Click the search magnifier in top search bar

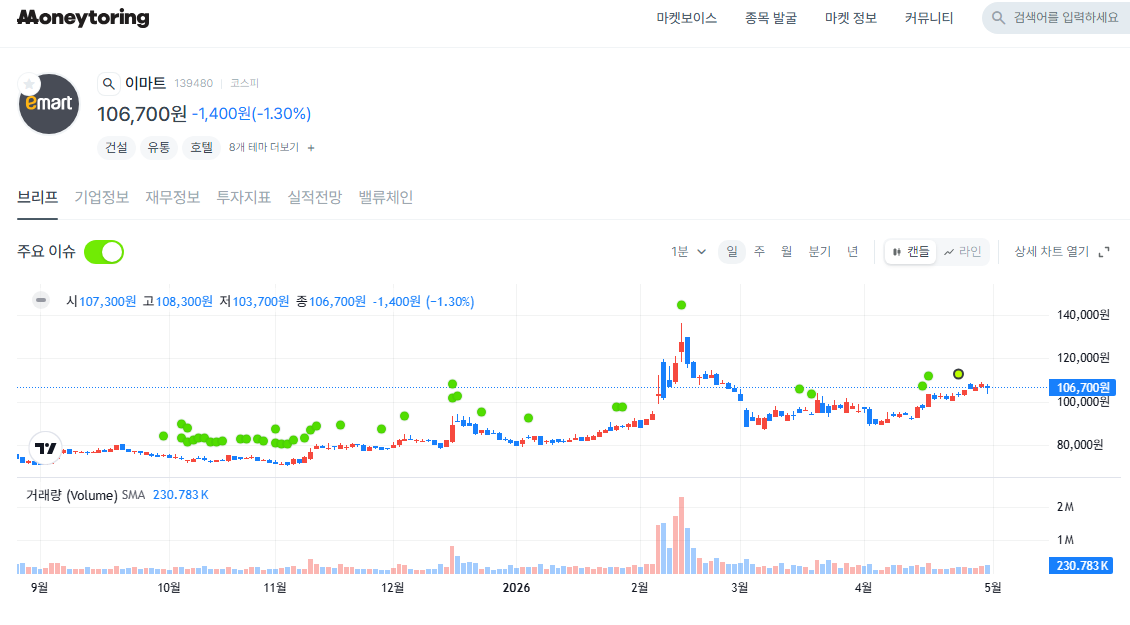click(x=998, y=18)
